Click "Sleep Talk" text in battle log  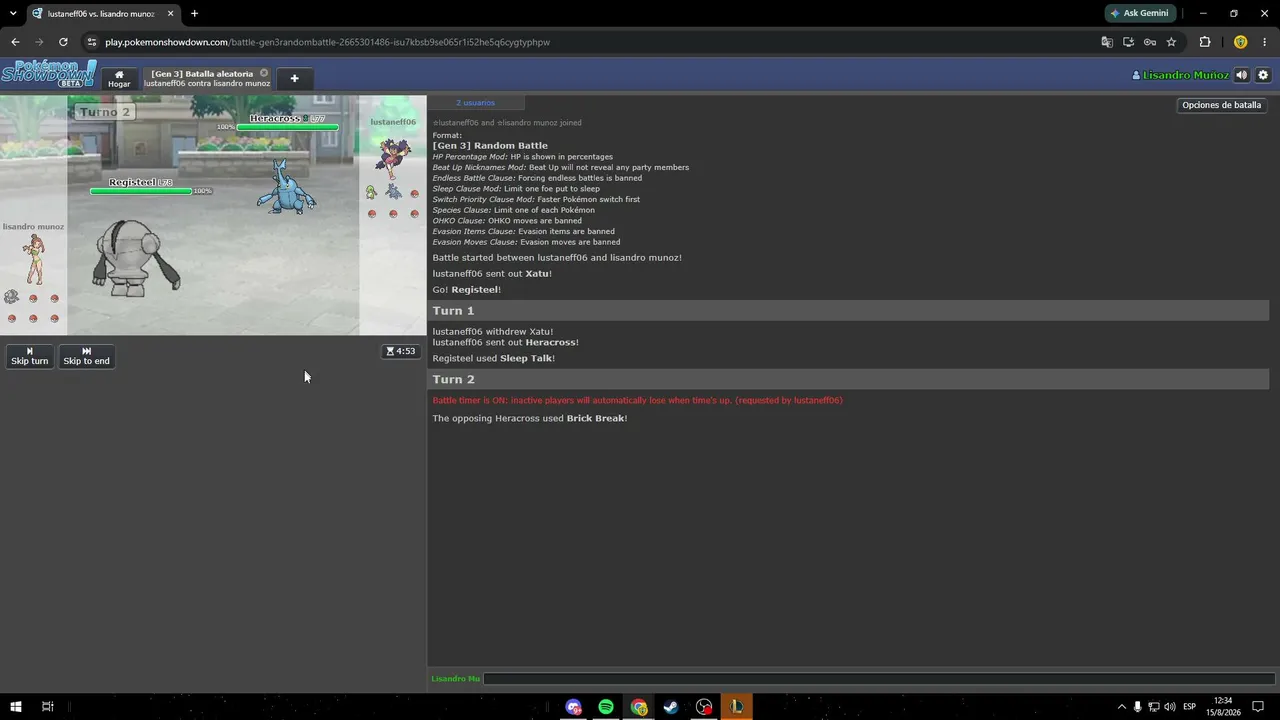coord(526,358)
